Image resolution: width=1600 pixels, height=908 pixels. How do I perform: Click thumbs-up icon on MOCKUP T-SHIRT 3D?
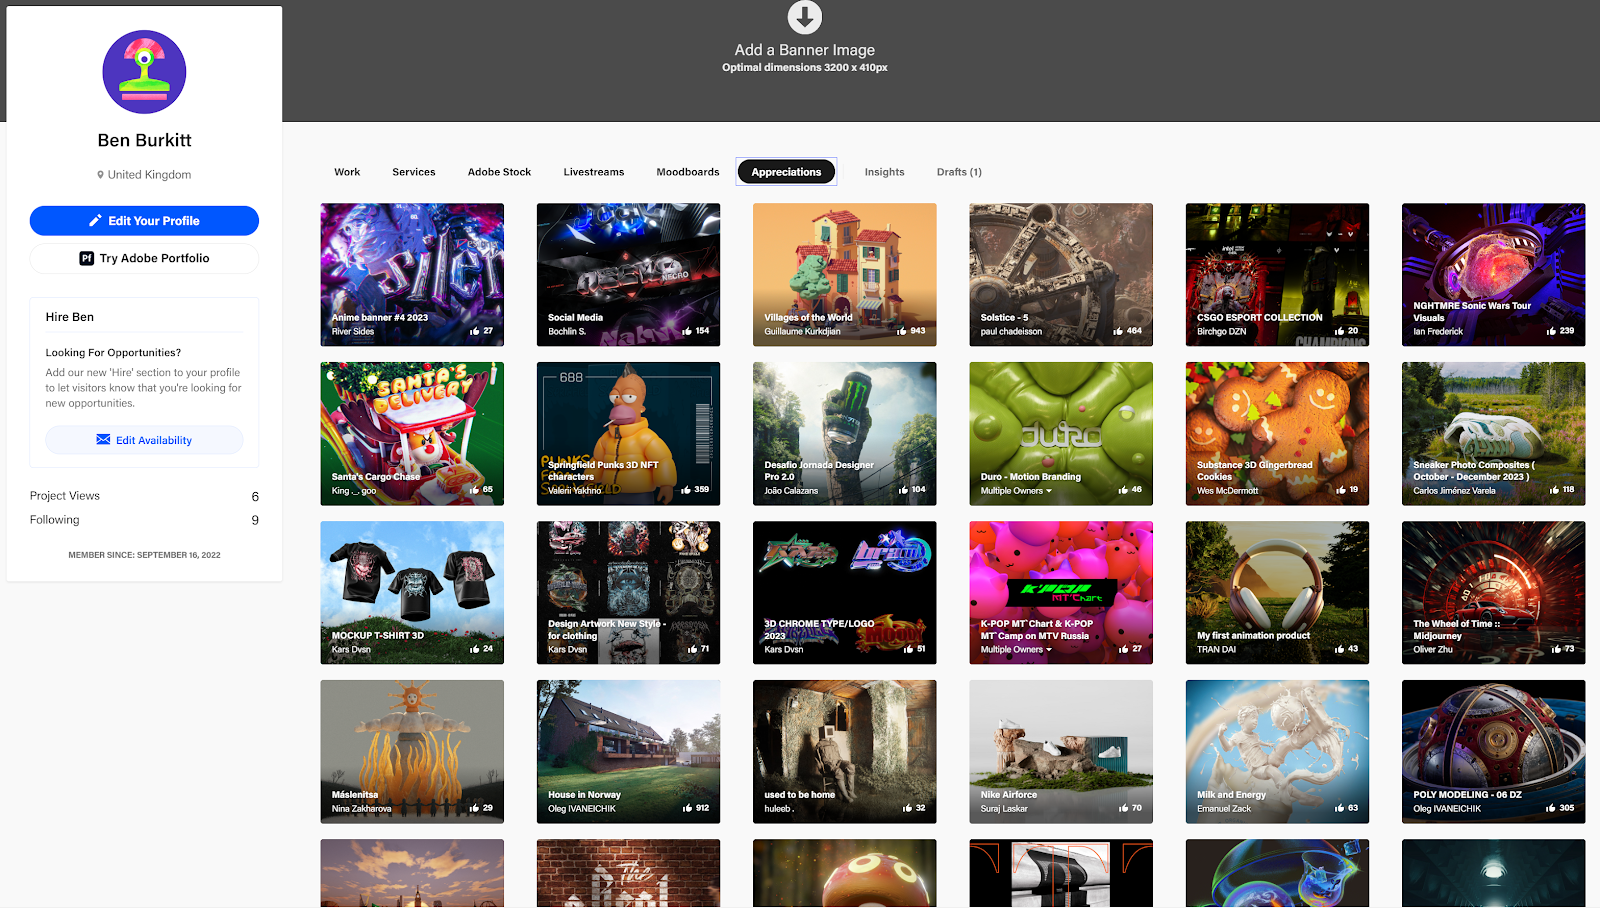point(474,649)
